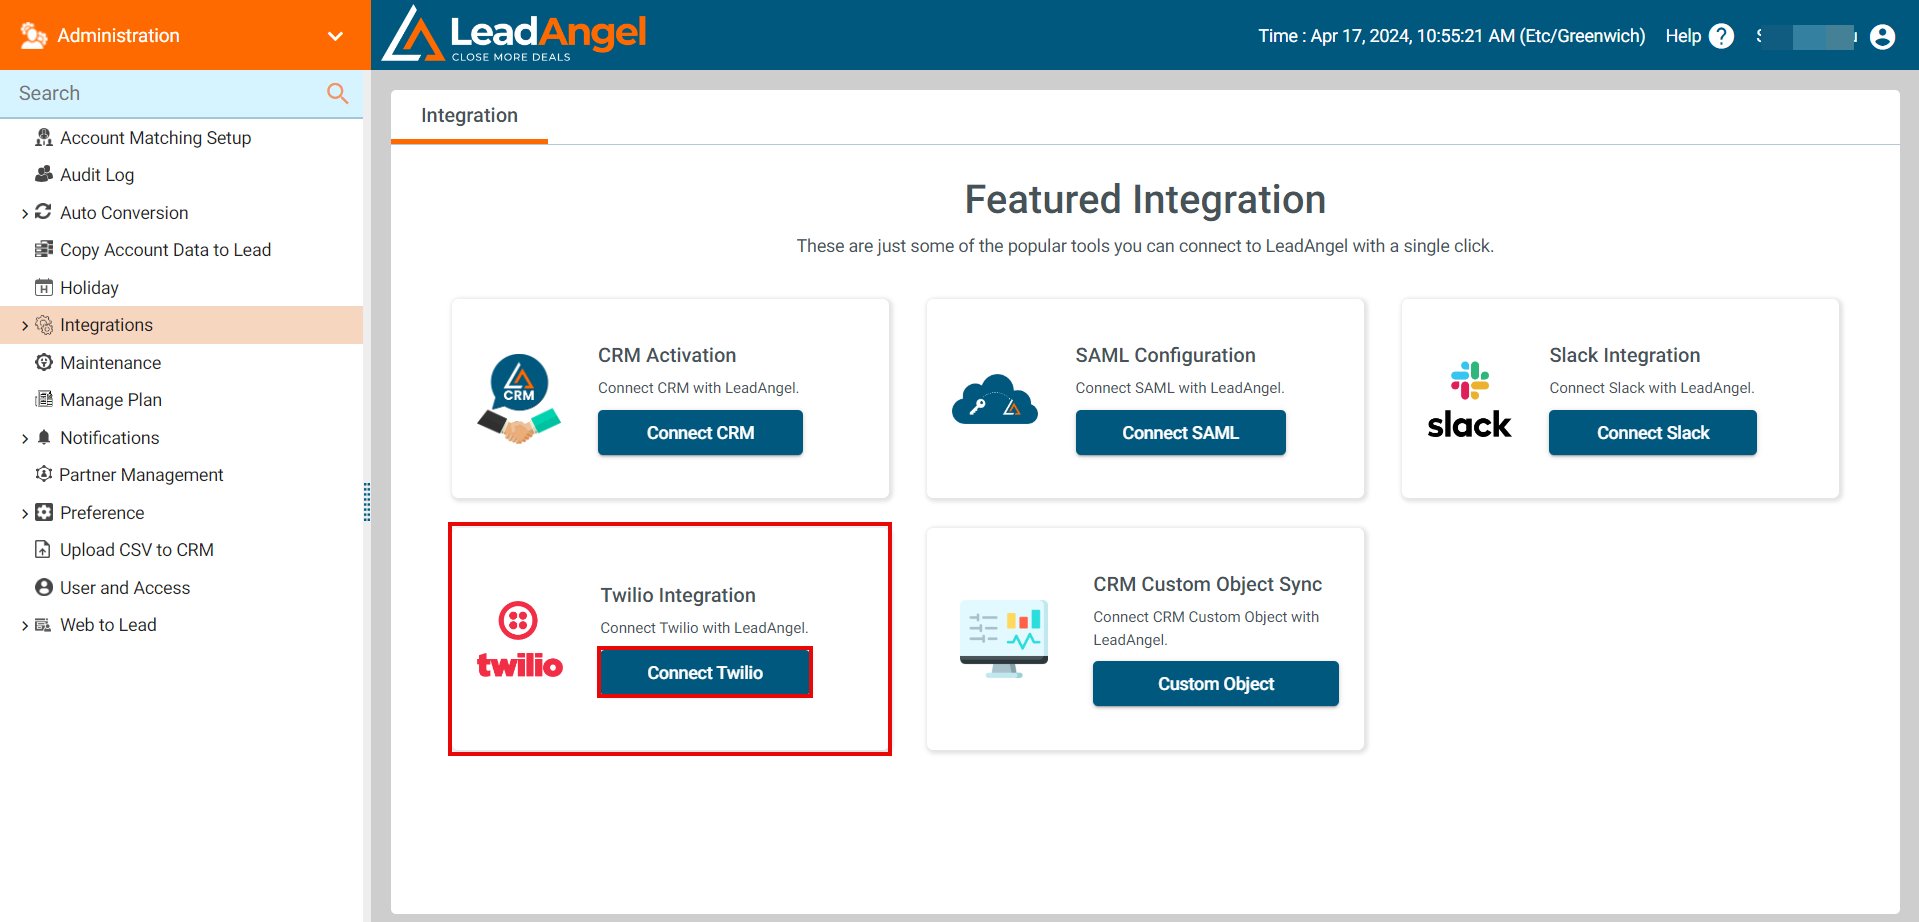Open the Administration dropdown chevron
Viewport: 1919px width, 922px height.
pos(335,36)
